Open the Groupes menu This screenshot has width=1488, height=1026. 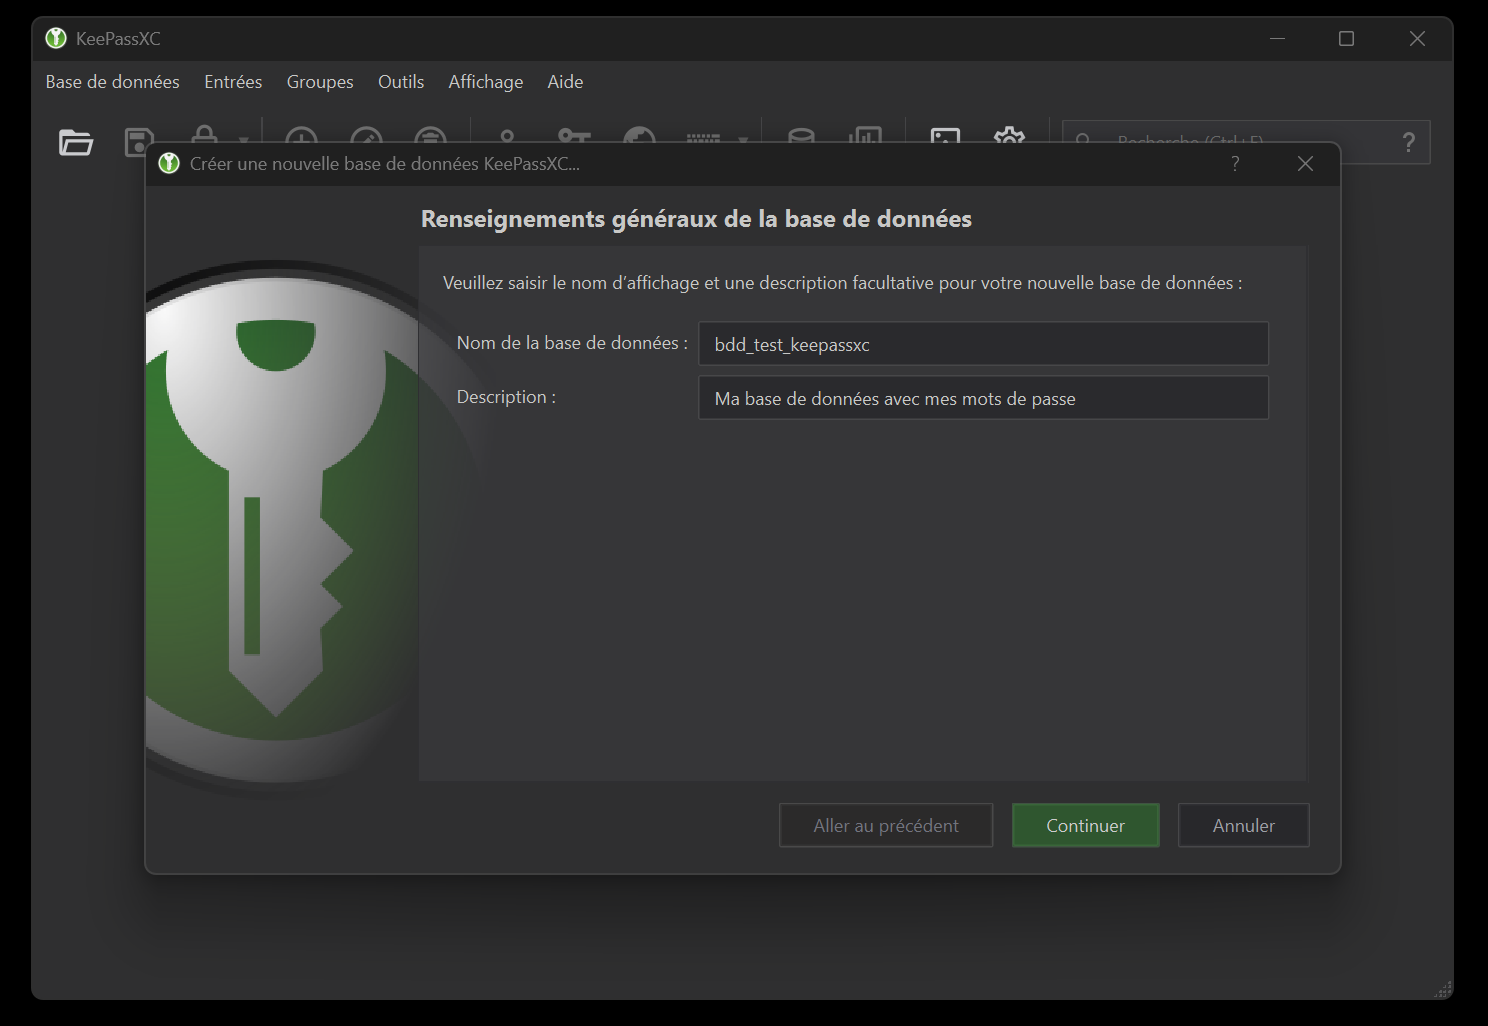click(x=320, y=82)
